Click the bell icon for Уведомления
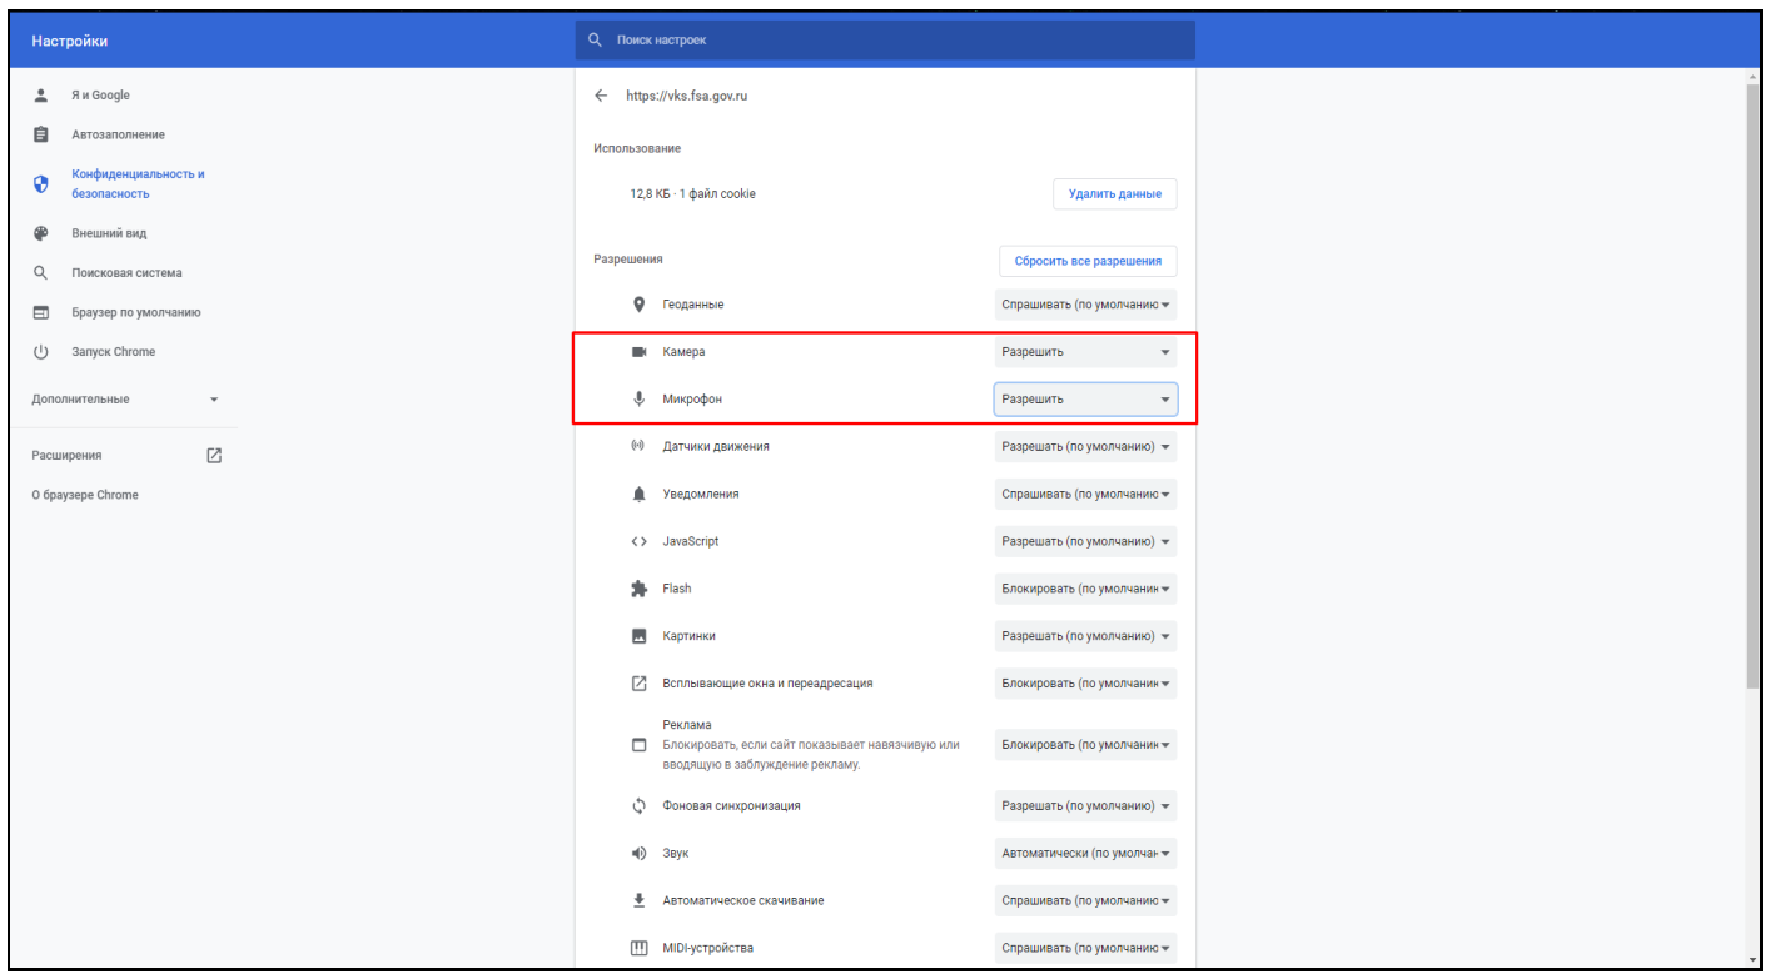 coord(639,494)
